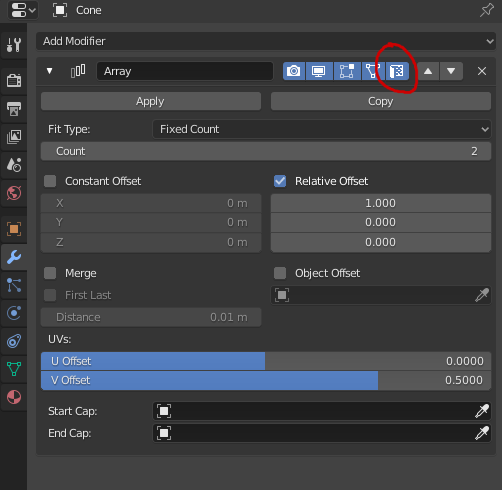Toggle Array modifier viewport display monitor
502x490 pixels.
tap(319, 71)
